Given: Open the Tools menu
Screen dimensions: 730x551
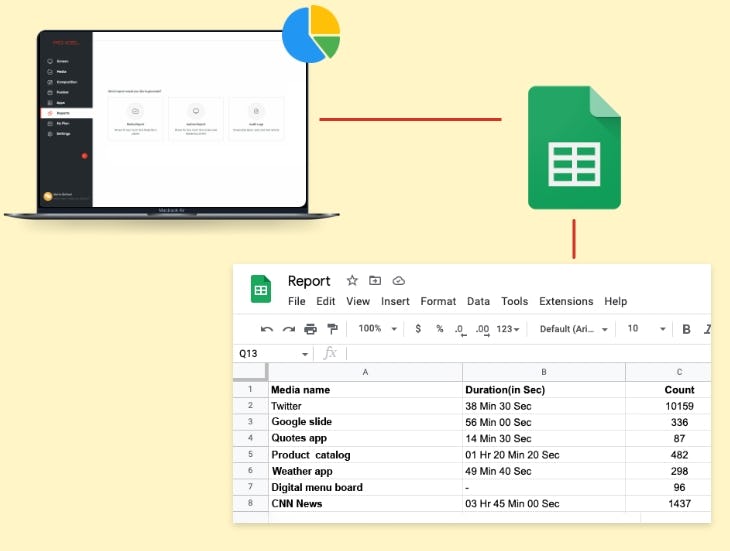Looking at the screenshot, I should pos(514,301).
